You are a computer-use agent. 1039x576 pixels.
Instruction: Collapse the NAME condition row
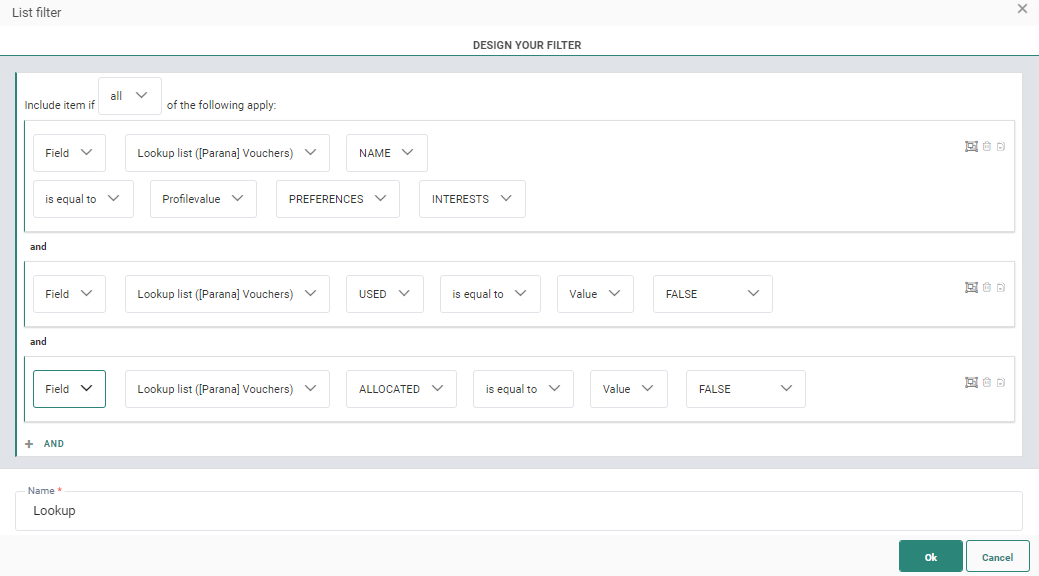1001,146
